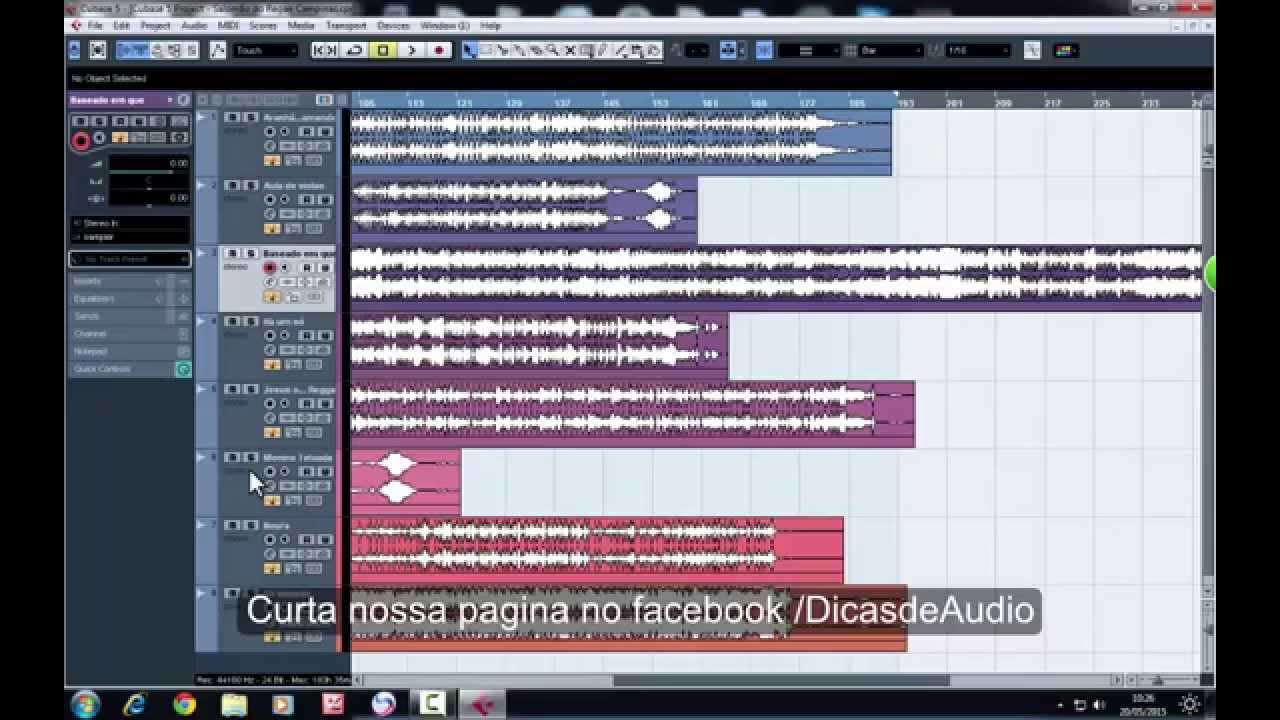
Task: Click the orange freeze button on track 5
Action: tap(272, 432)
